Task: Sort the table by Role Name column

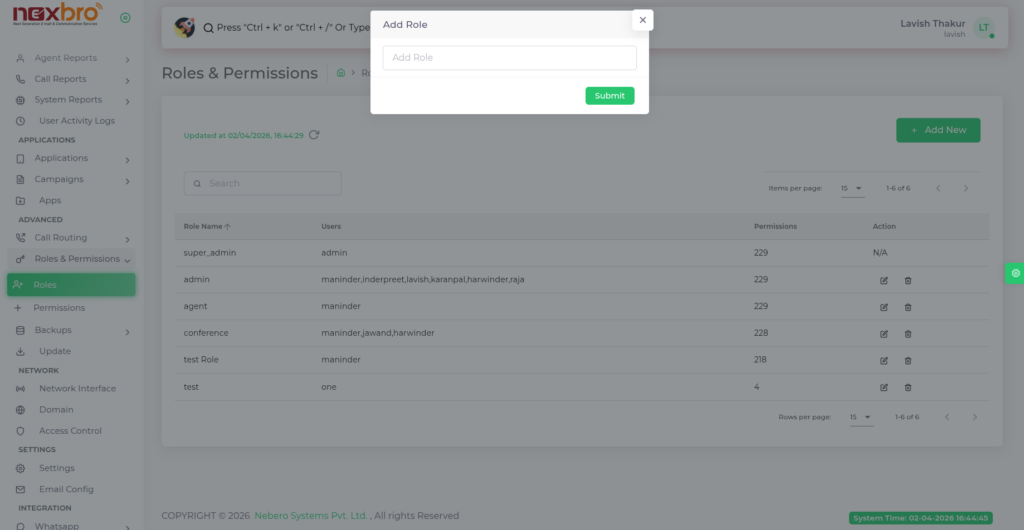Action: click(x=207, y=227)
